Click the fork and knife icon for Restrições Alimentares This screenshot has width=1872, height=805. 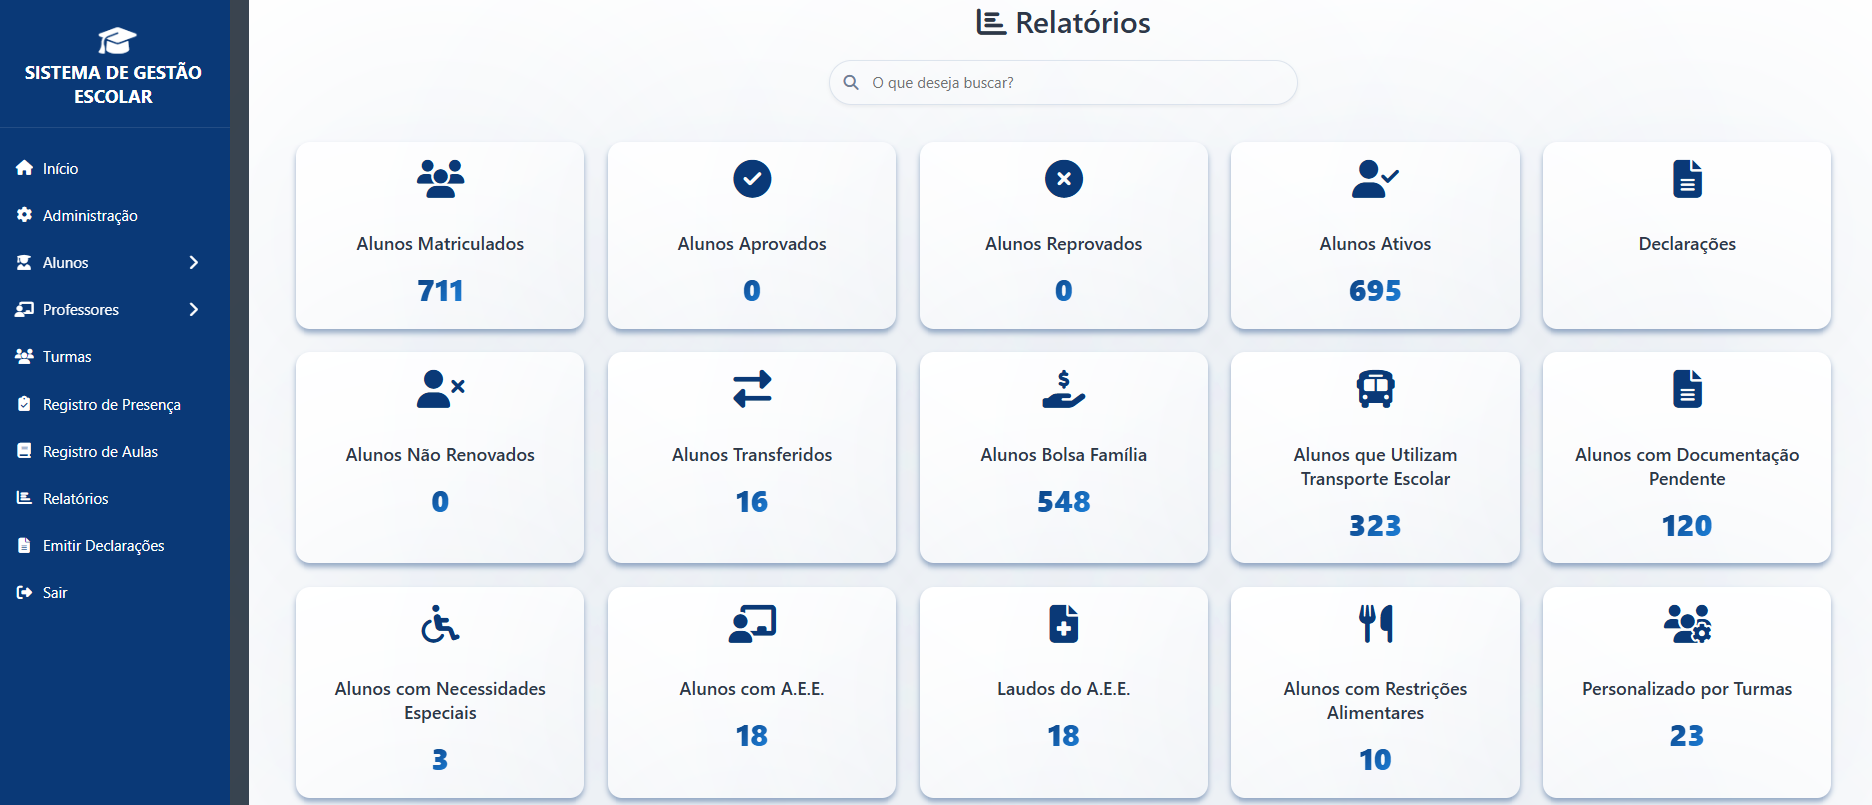[1375, 624]
